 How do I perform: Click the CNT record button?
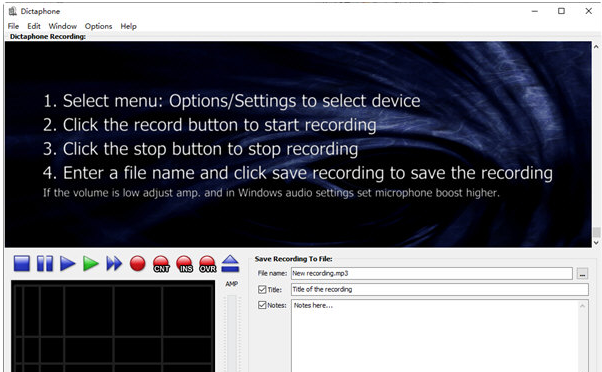pyautogui.click(x=161, y=264)
